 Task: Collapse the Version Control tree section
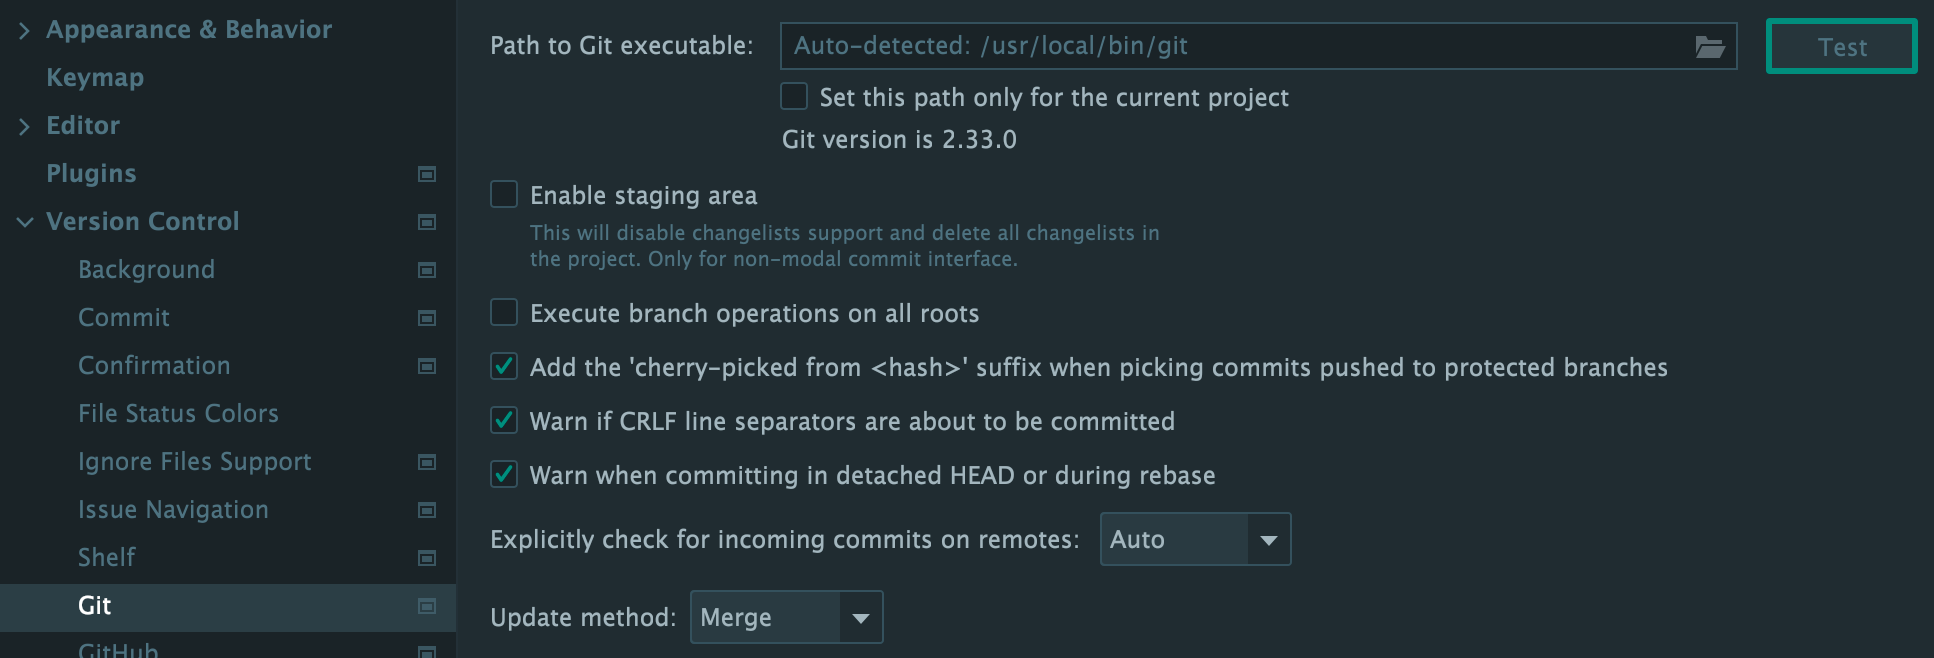[25, 222]
